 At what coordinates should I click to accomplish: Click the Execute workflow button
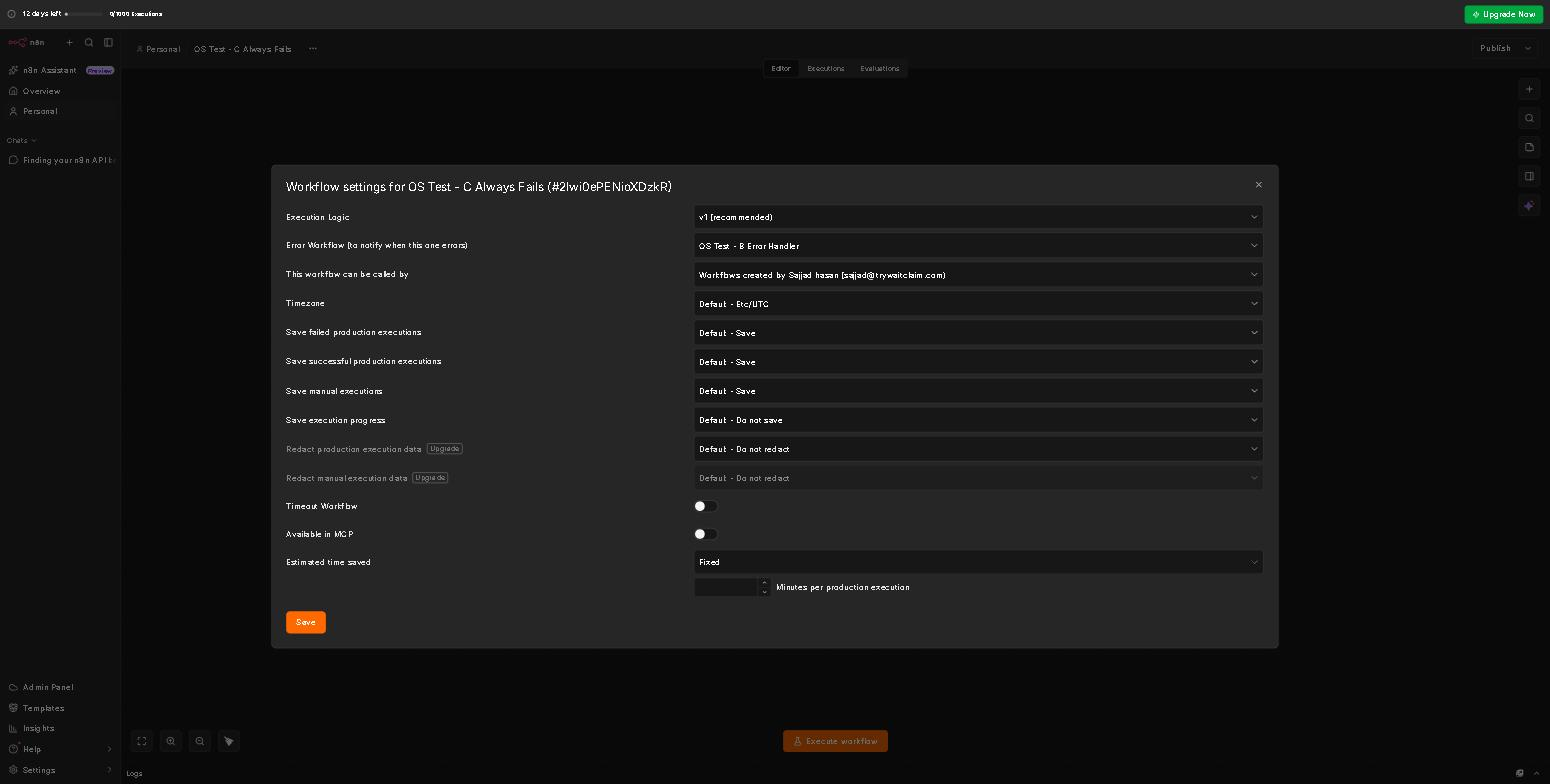click(835, 741)
